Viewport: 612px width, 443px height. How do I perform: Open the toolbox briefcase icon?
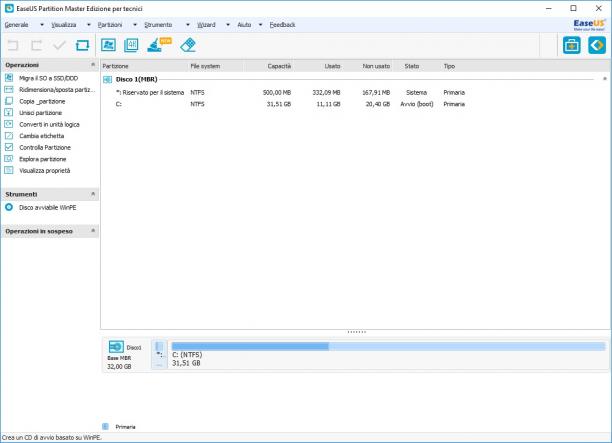pyautogui.click(x=571, y=45)
